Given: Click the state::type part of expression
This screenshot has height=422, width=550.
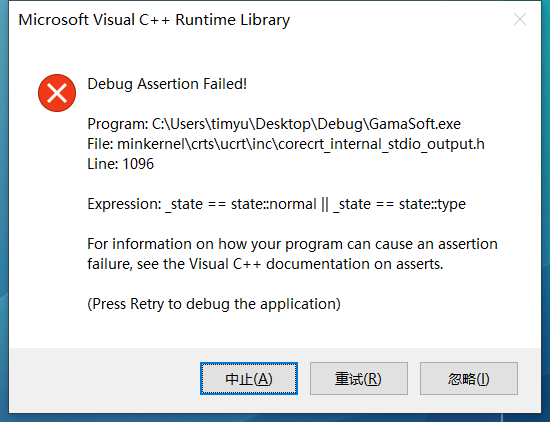Looking at the screenshot, I should [432, 204].
